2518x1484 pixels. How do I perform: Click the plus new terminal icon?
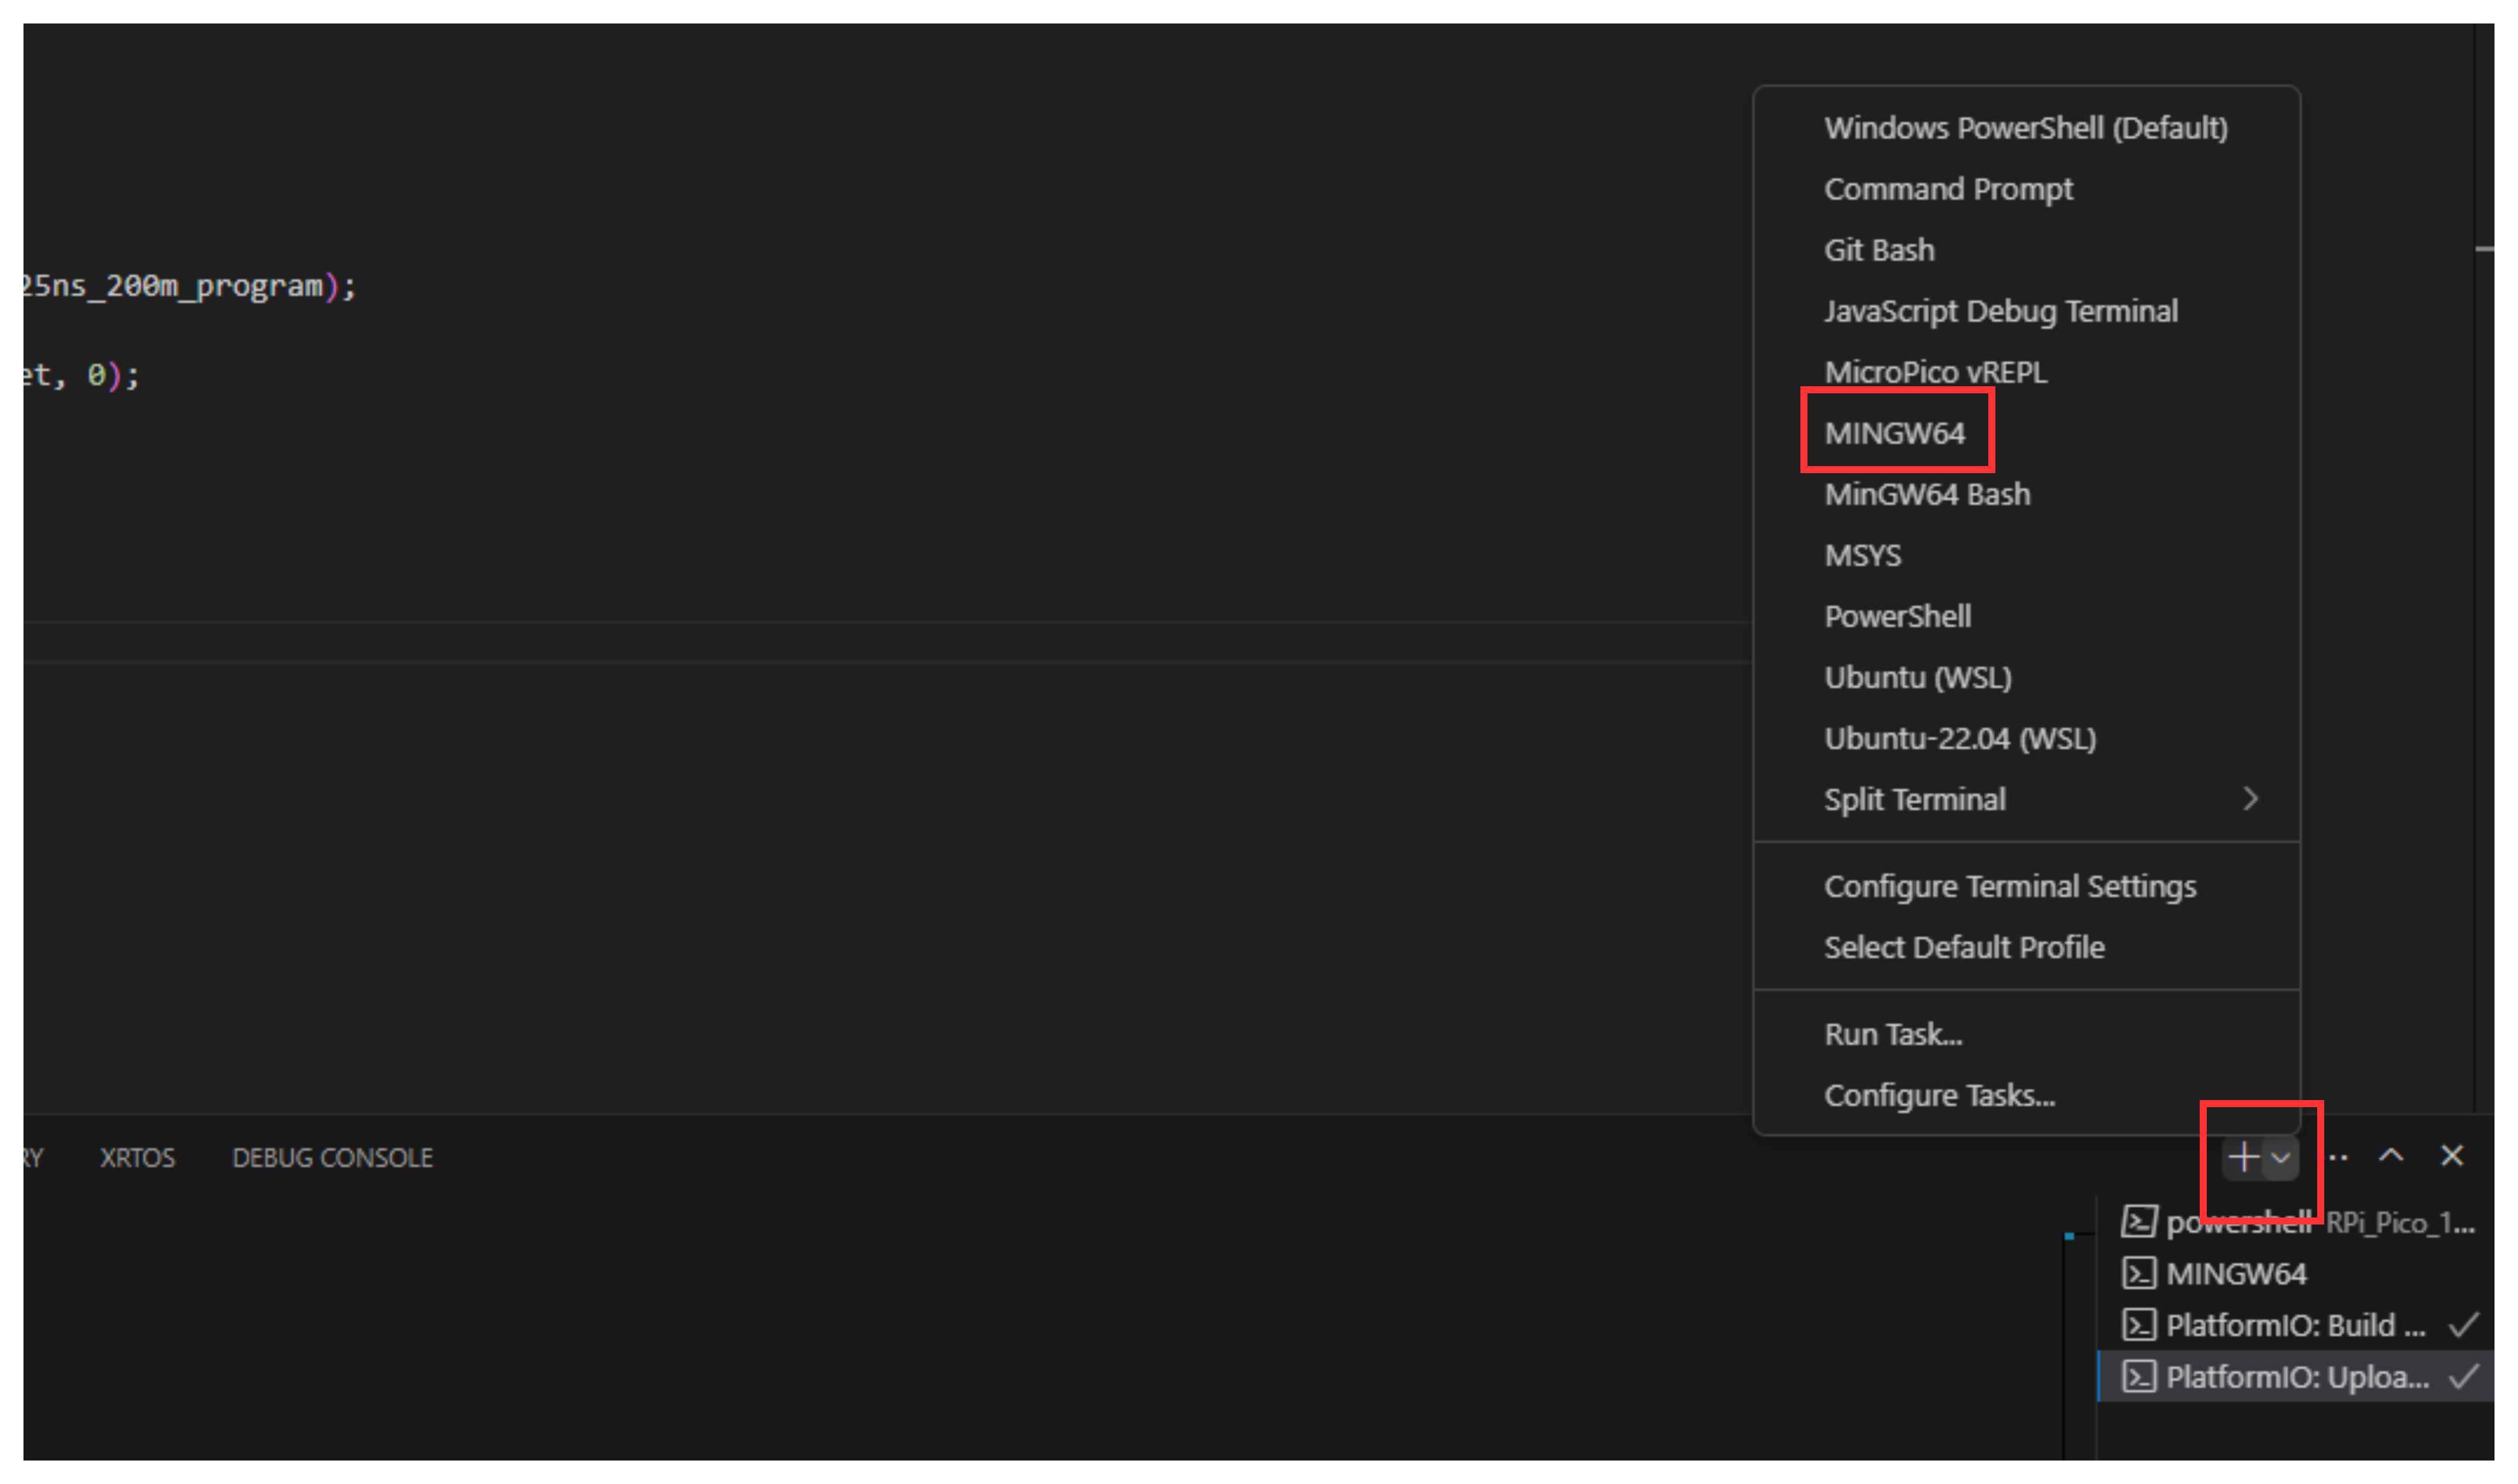pyautogui.click(x=2243, y=1157)
